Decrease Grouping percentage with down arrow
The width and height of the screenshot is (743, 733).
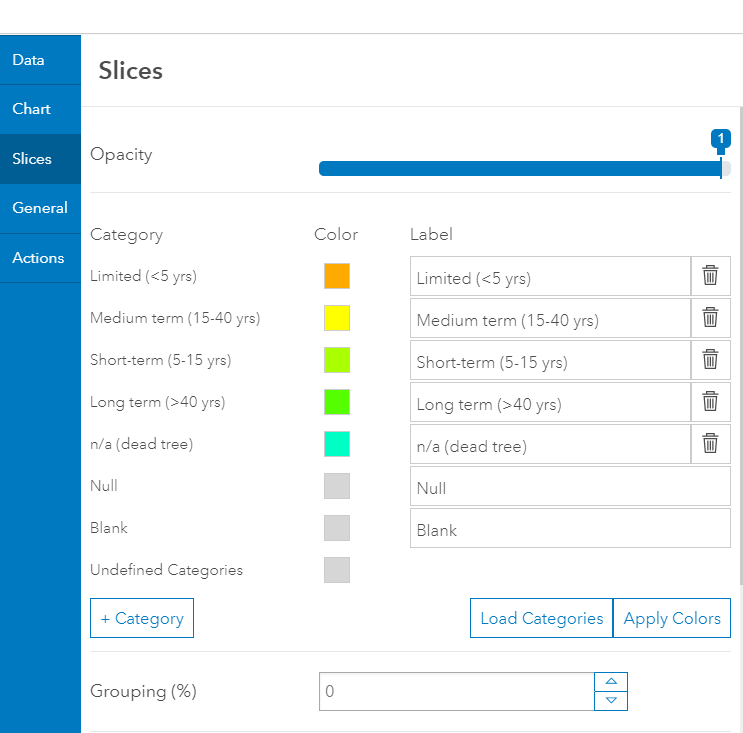point(611,700)
